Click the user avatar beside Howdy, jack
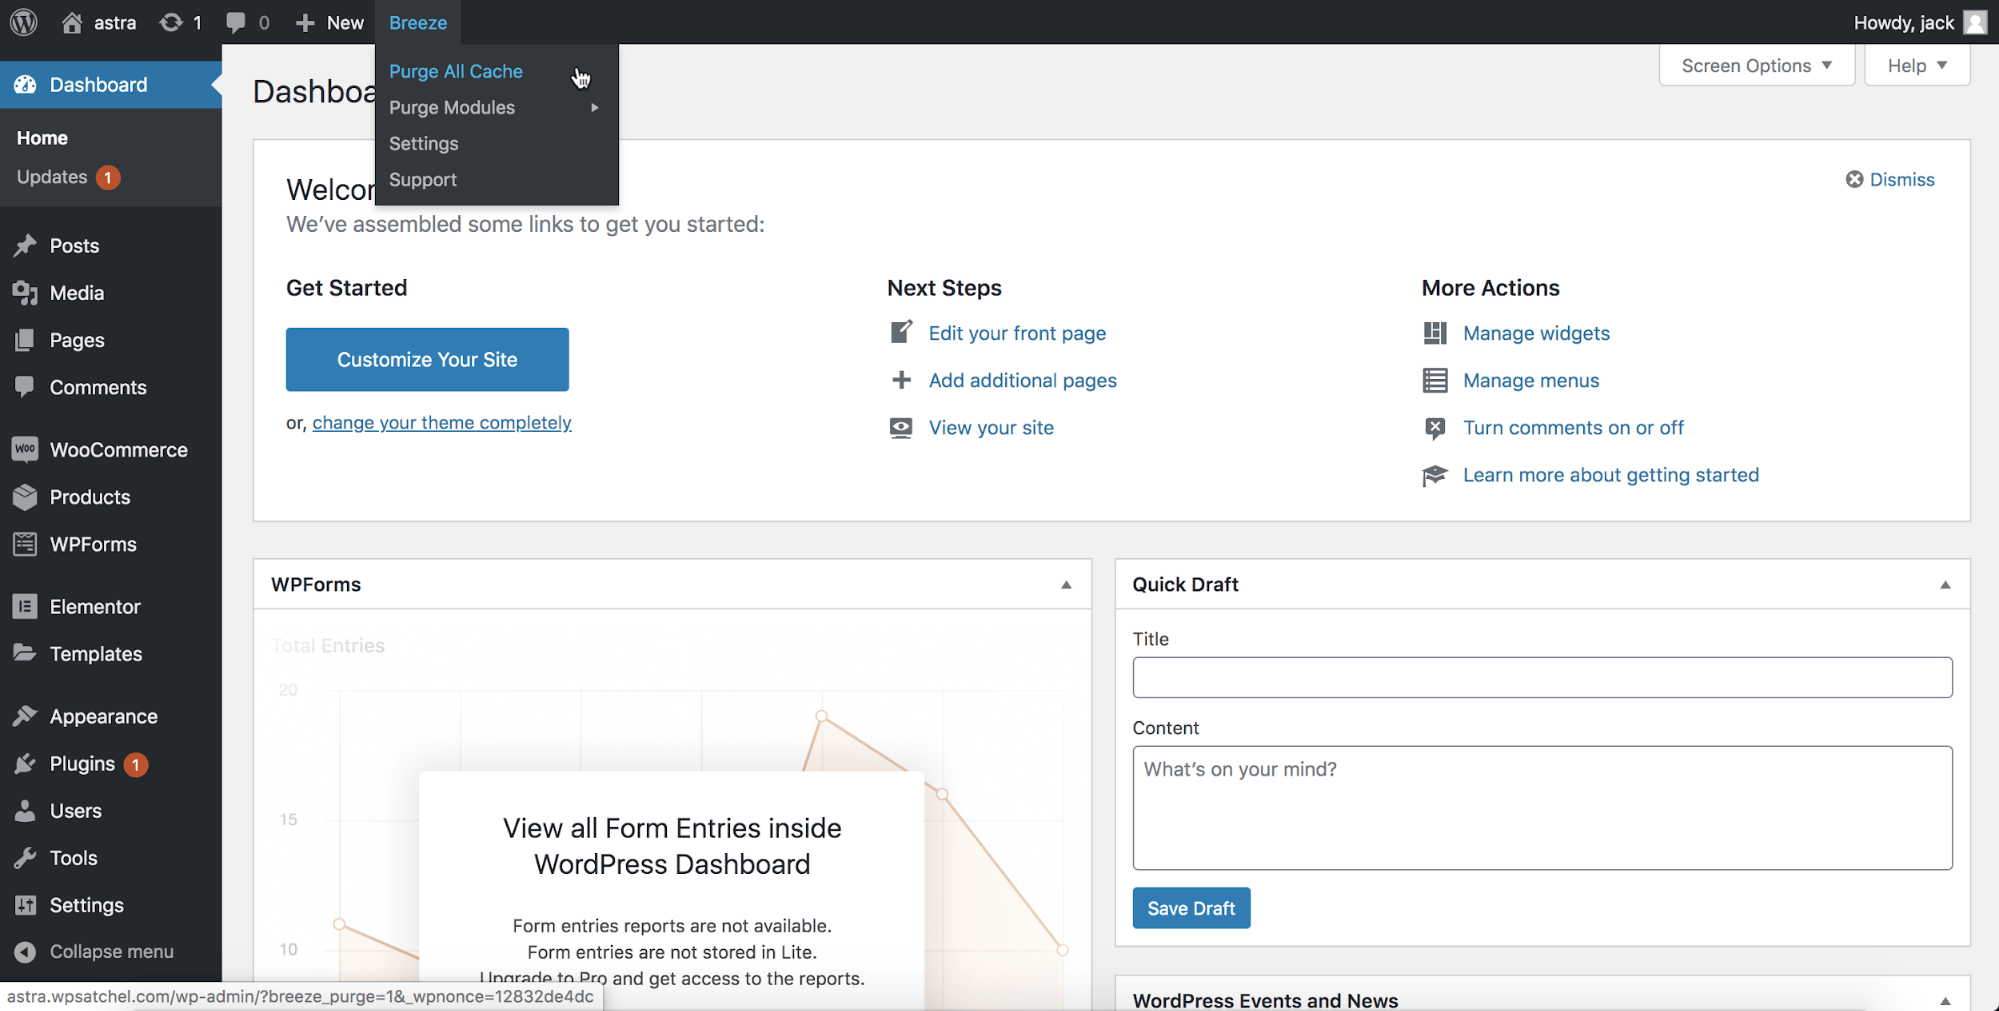1999x1011 pixels. pyautogui.click(x=1975, y=22)
